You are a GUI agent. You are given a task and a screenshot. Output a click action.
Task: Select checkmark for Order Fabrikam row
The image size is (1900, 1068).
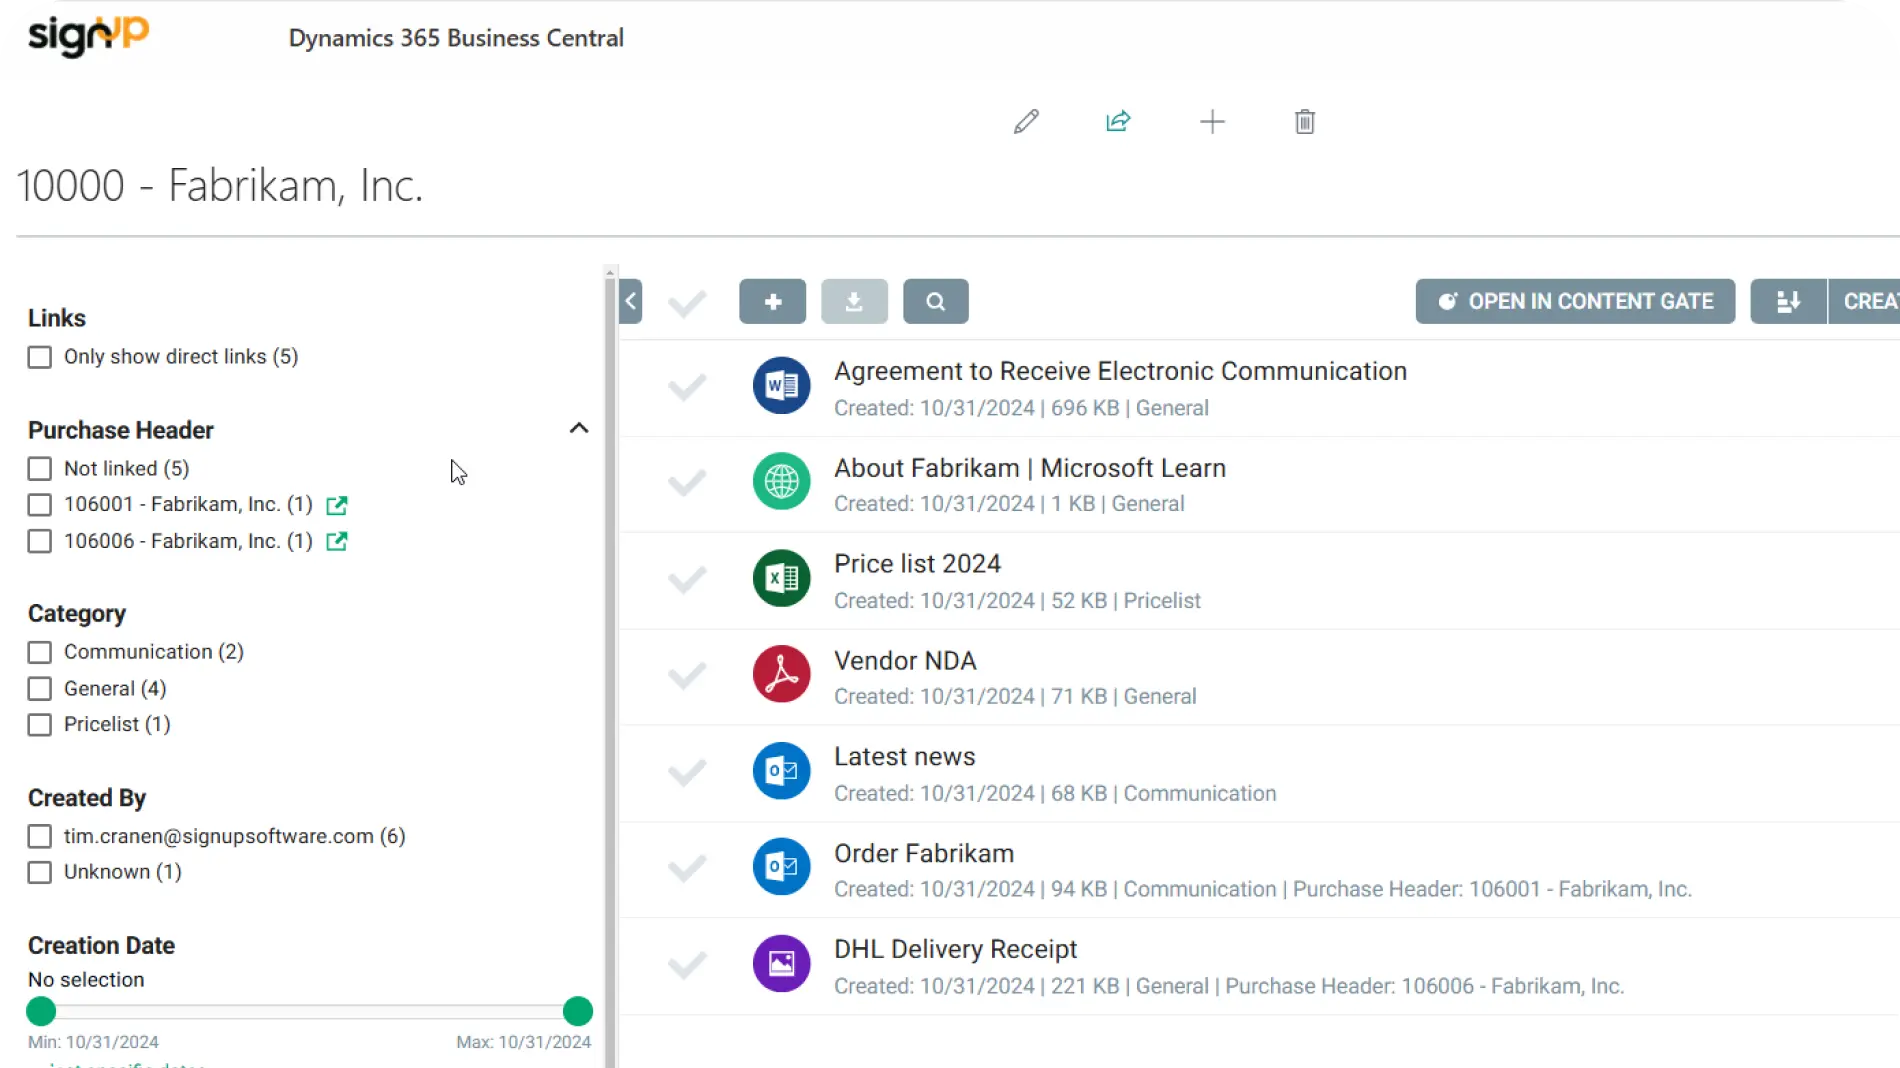click(687, 868)
